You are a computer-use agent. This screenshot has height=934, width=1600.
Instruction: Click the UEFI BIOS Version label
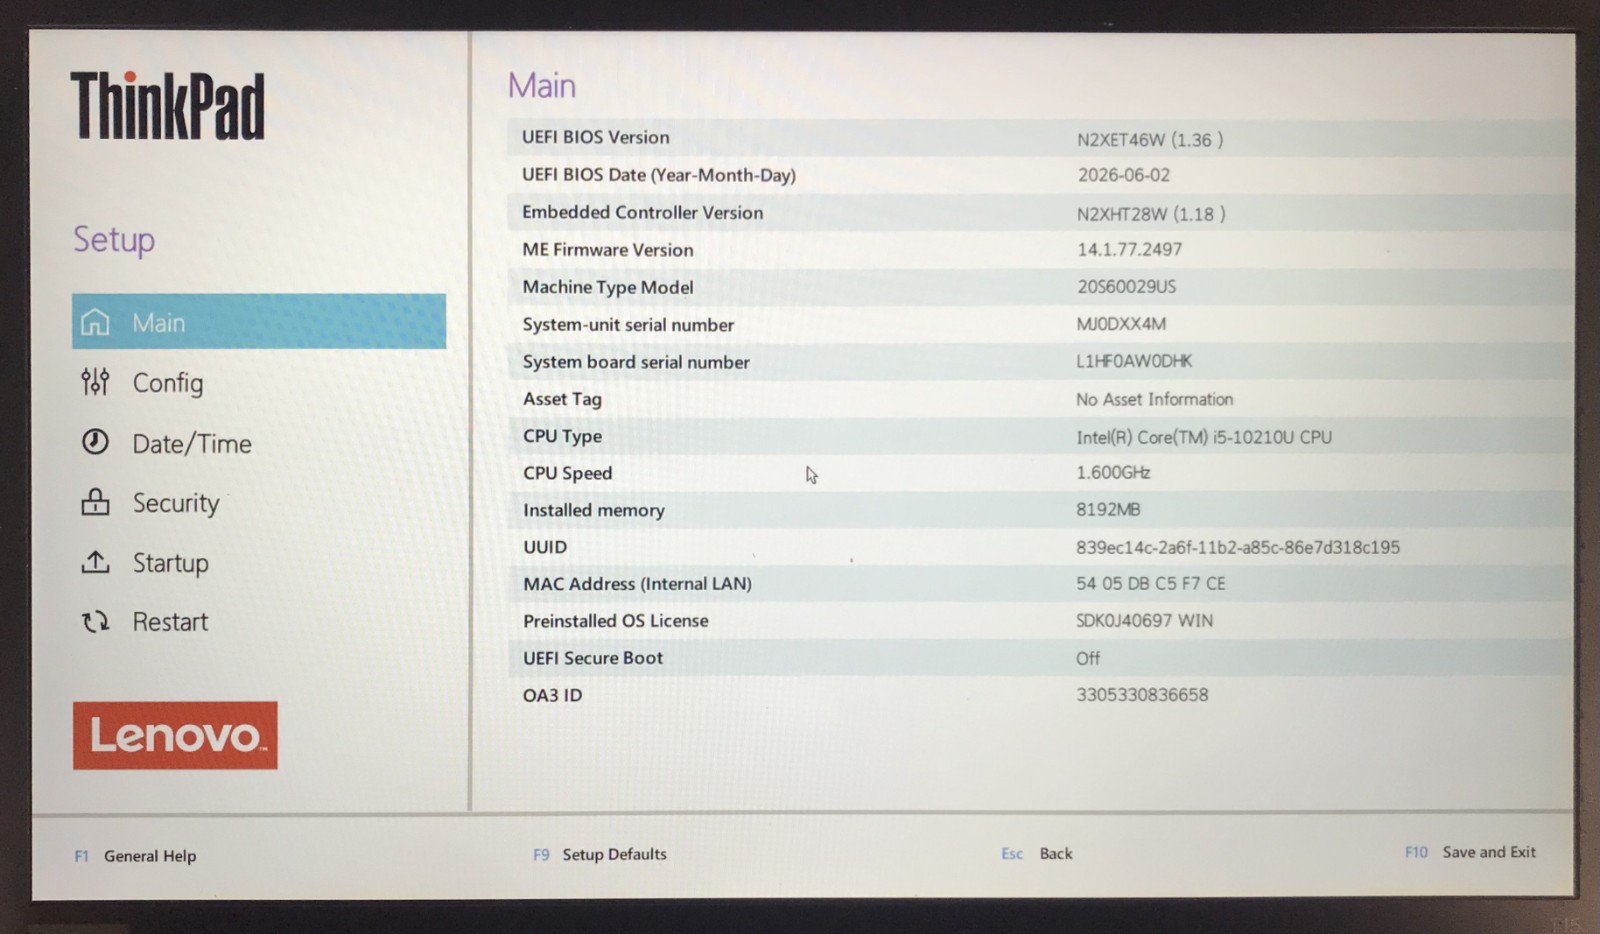tap(596, 137)
